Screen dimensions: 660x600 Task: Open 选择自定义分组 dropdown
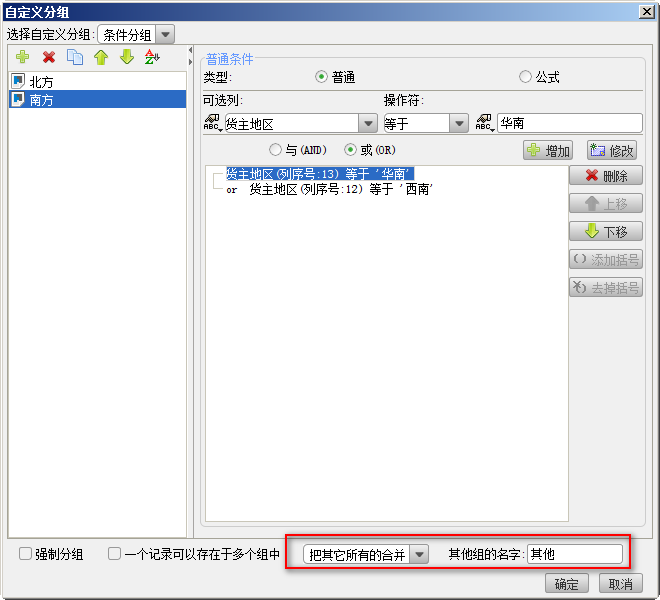(165, 35)
